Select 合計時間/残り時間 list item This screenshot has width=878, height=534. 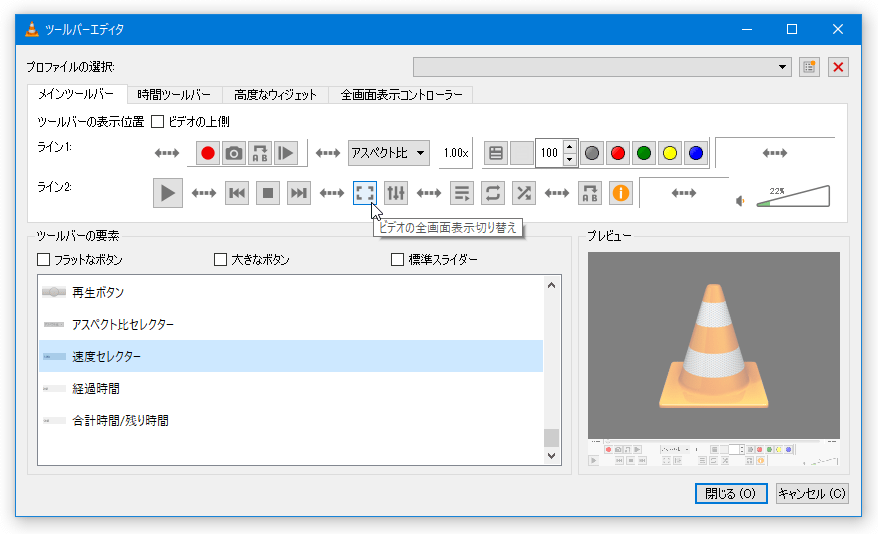coord(291,420)
